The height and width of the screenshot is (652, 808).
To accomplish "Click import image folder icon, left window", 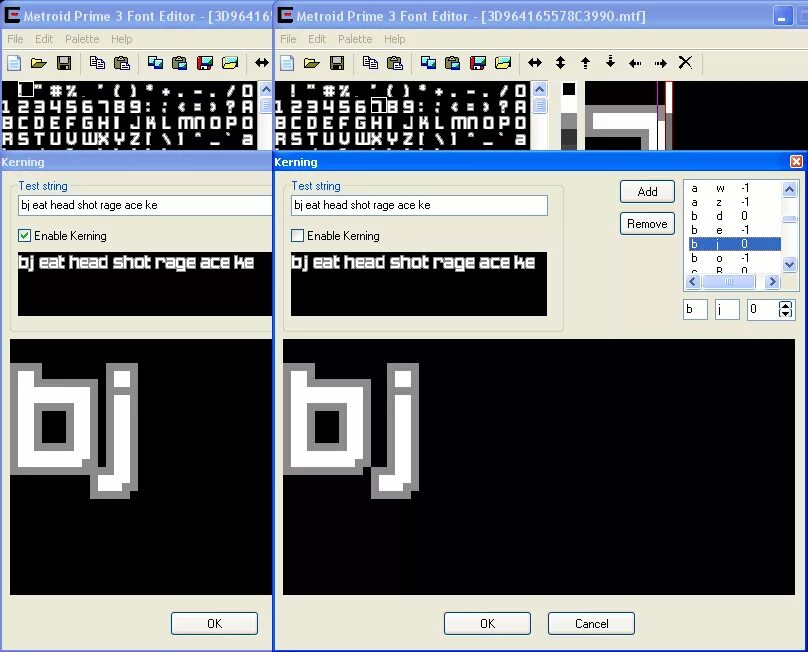I will pos(230,63).
